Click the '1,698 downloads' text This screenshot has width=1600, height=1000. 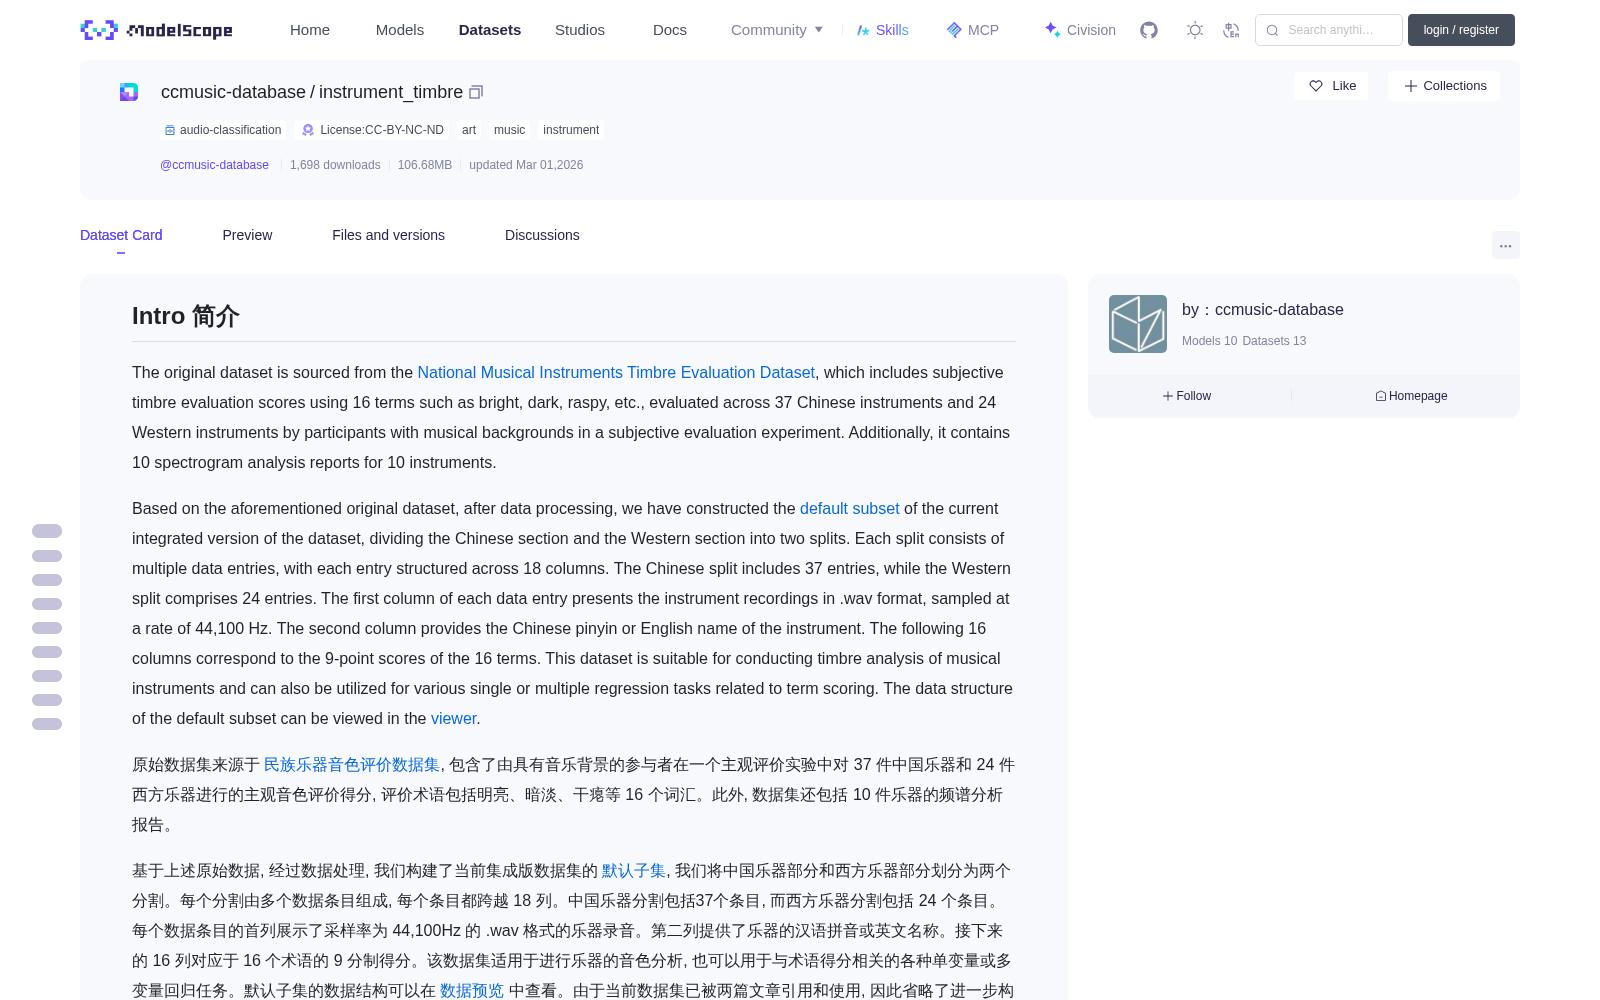(335, 165)
